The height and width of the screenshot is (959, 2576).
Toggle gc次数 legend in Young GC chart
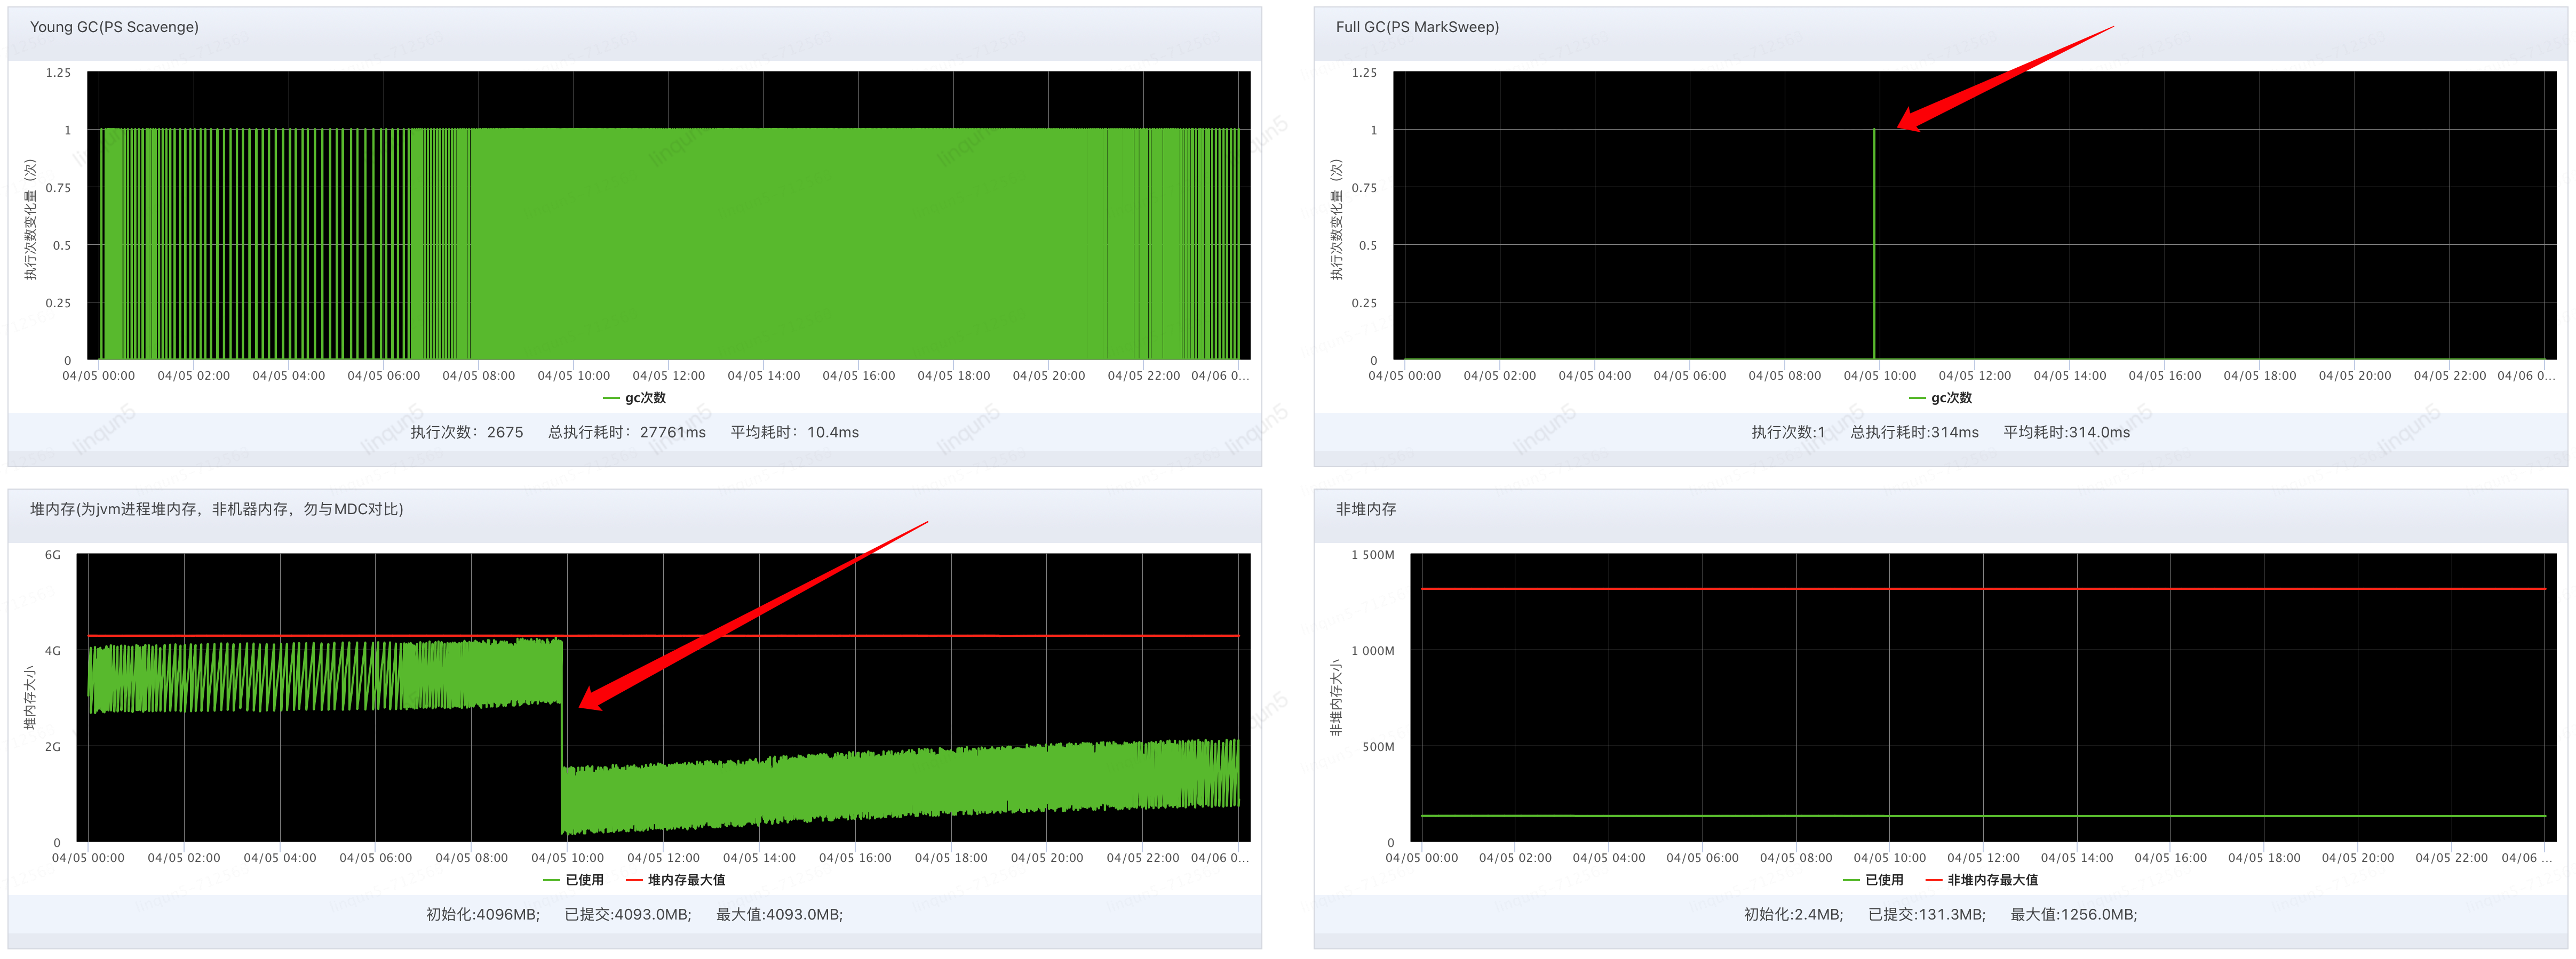click(x=635, y=398)
